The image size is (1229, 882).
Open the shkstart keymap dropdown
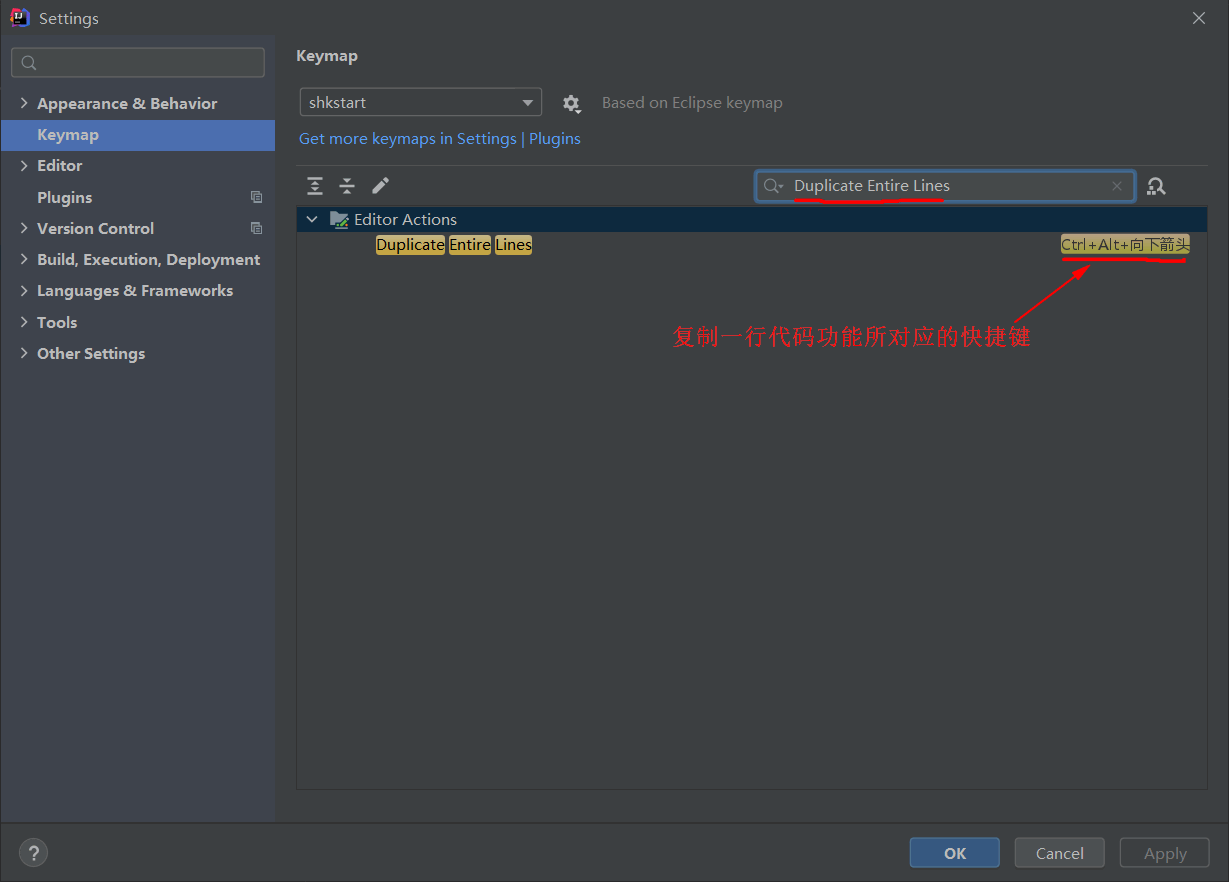coord(421,102)
